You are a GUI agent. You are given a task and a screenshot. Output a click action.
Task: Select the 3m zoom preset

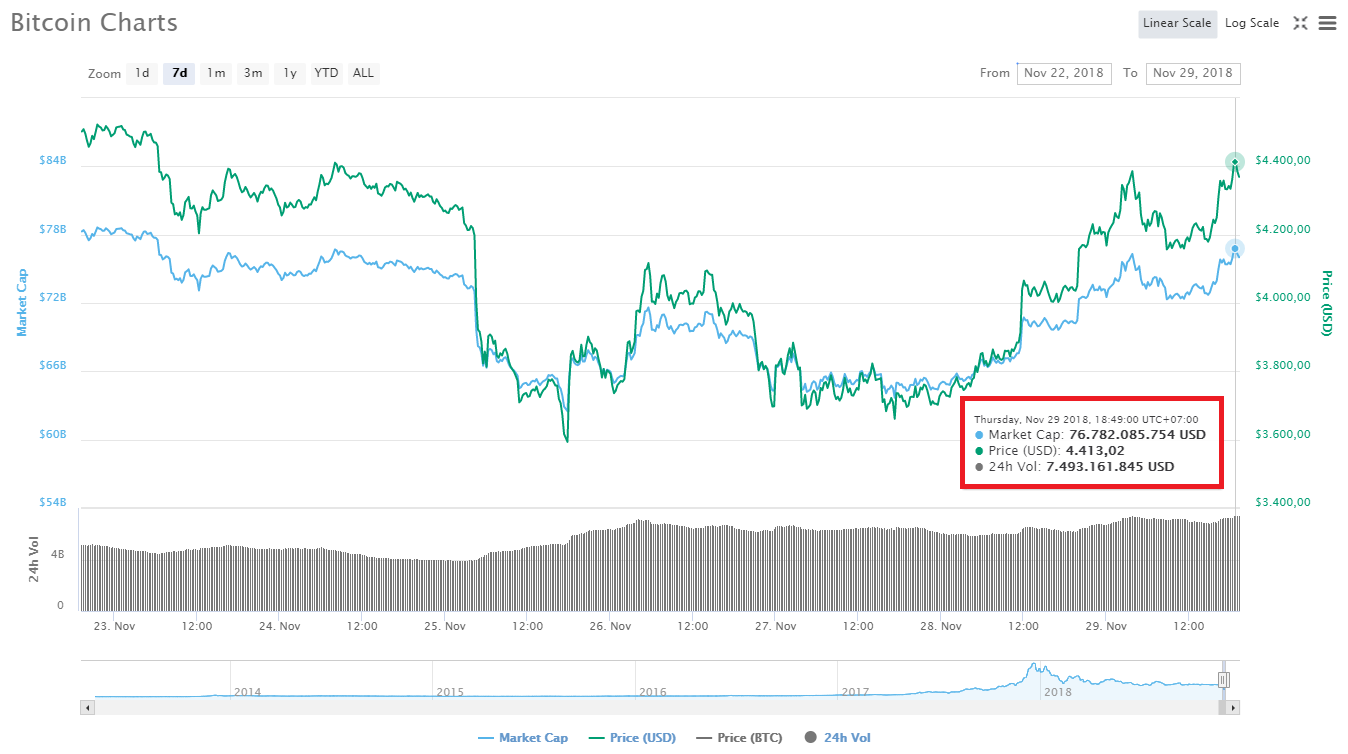pos(252,73)
